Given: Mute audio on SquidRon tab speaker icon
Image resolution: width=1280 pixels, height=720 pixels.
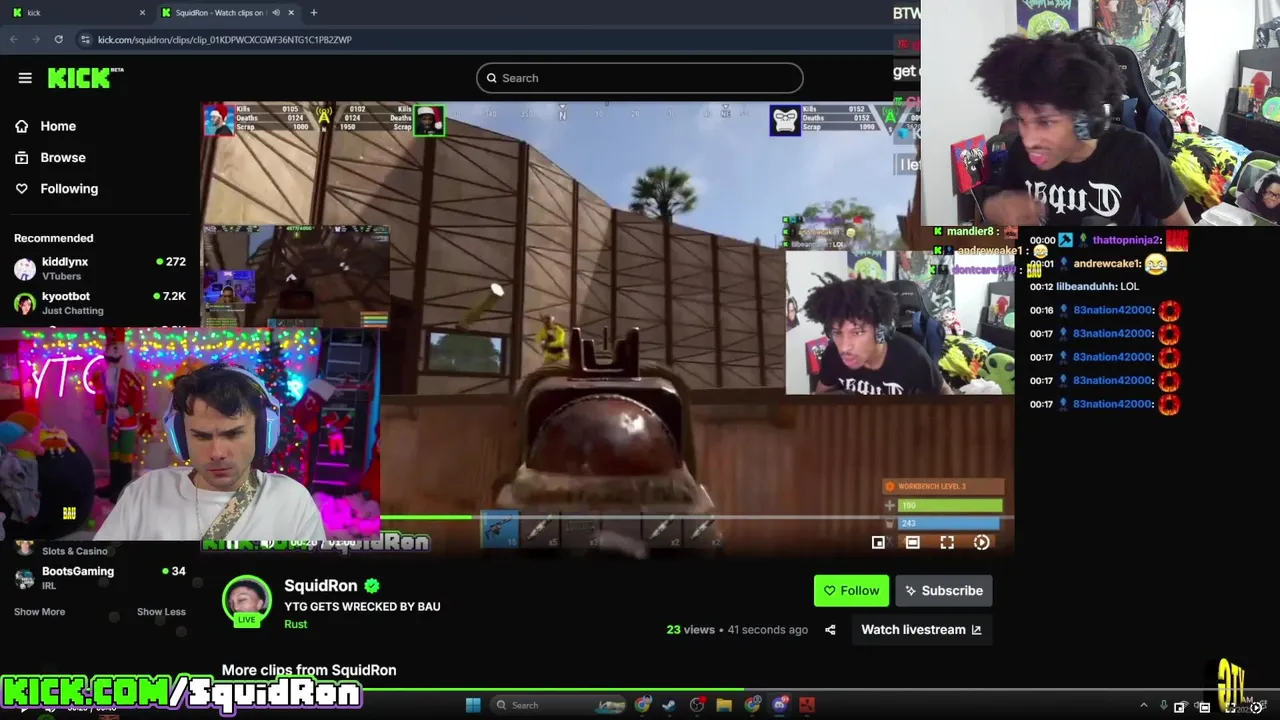Looking at the screenshot, I should pyautogui.click(x=276, y=12).
